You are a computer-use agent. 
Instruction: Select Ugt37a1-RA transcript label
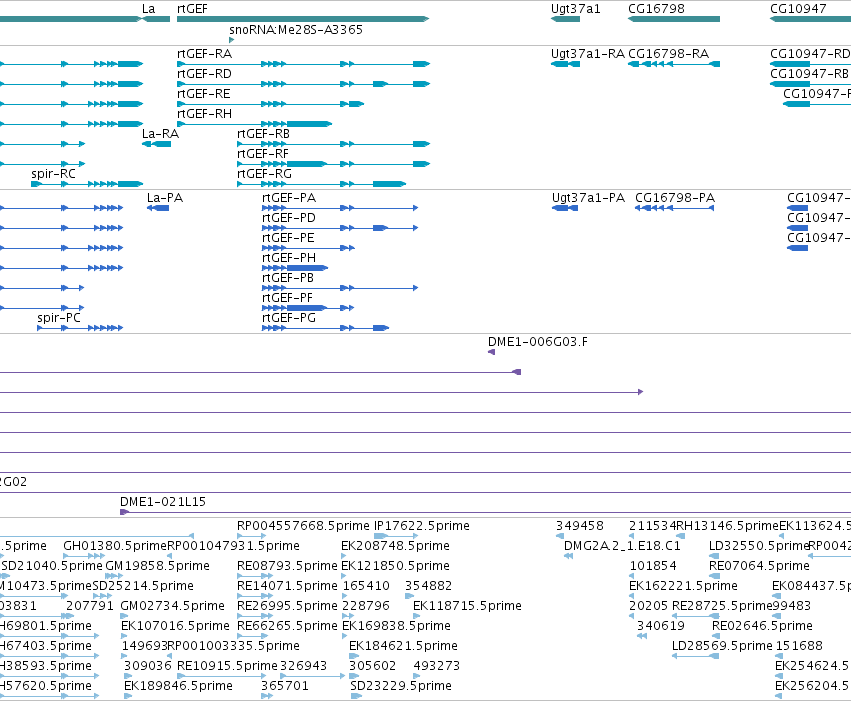(588, 54)
